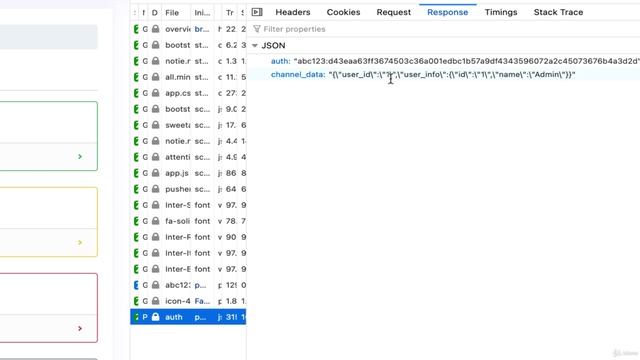Viewport: 640px width, 360px height.
Task: Select the app.css request row
Action: coord(189,93)
